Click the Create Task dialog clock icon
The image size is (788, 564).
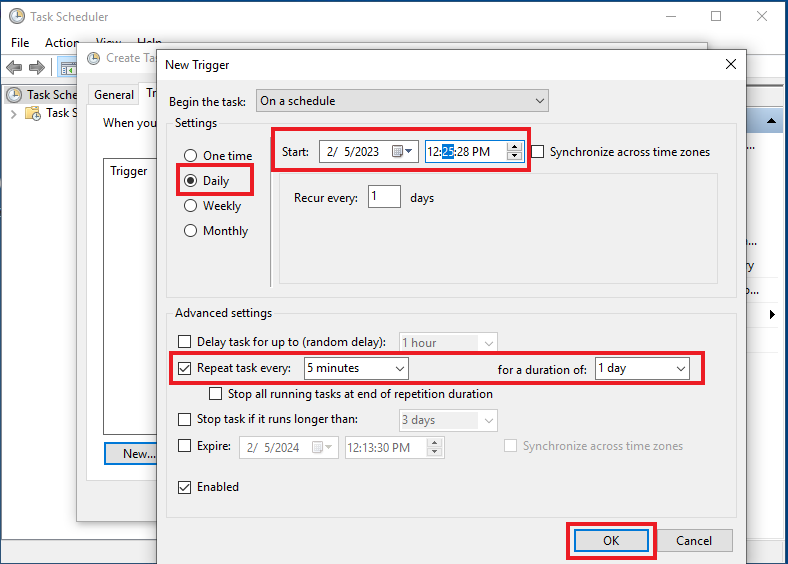95,58
